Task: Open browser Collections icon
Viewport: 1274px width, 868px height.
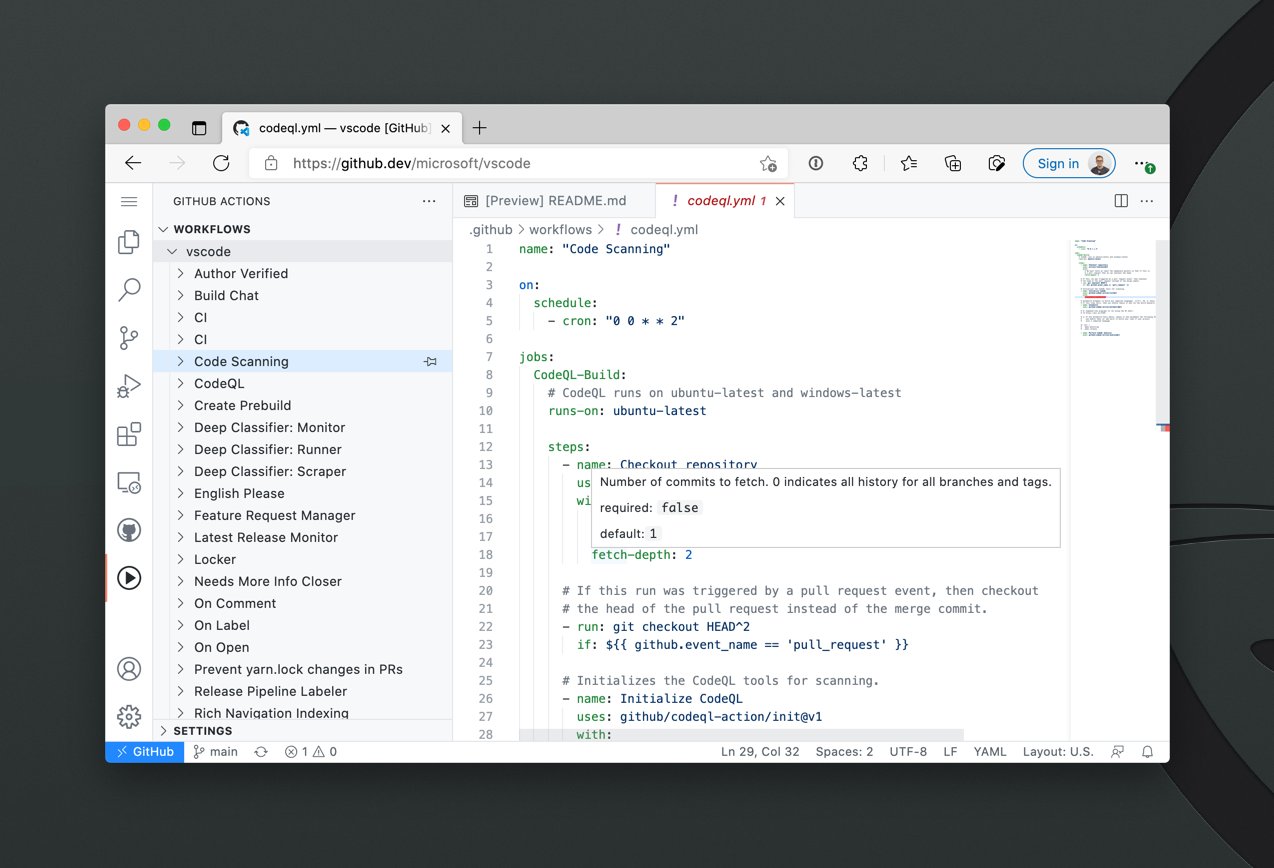Action: tap(953, 163)
